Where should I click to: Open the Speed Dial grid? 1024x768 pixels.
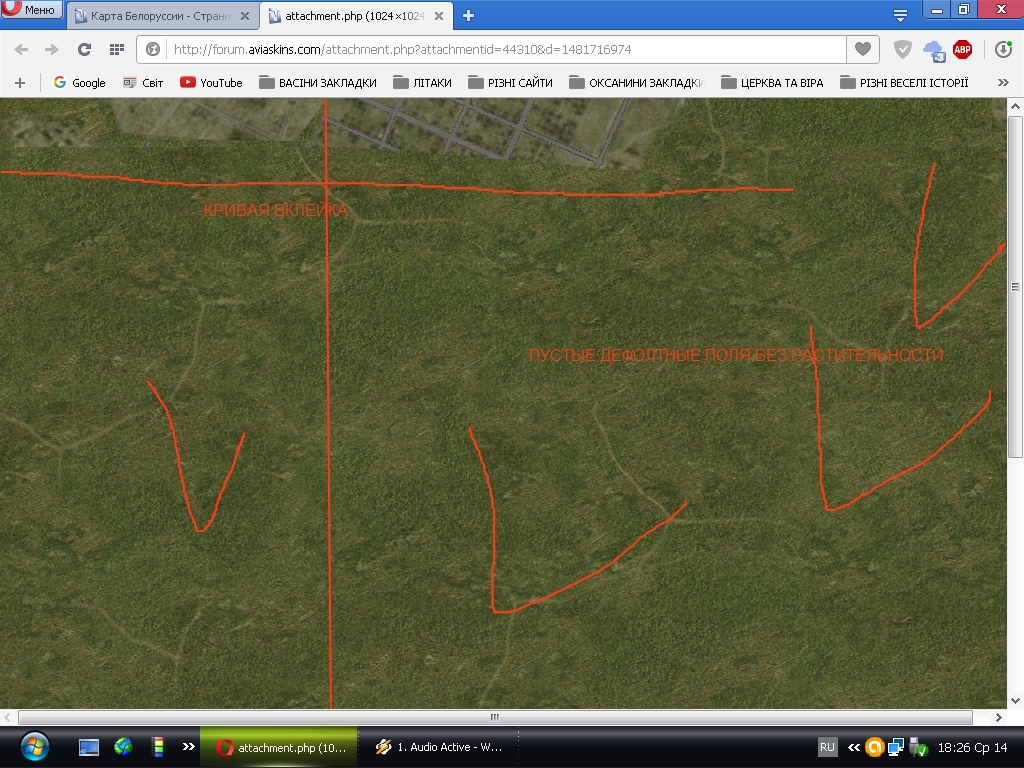117,50
